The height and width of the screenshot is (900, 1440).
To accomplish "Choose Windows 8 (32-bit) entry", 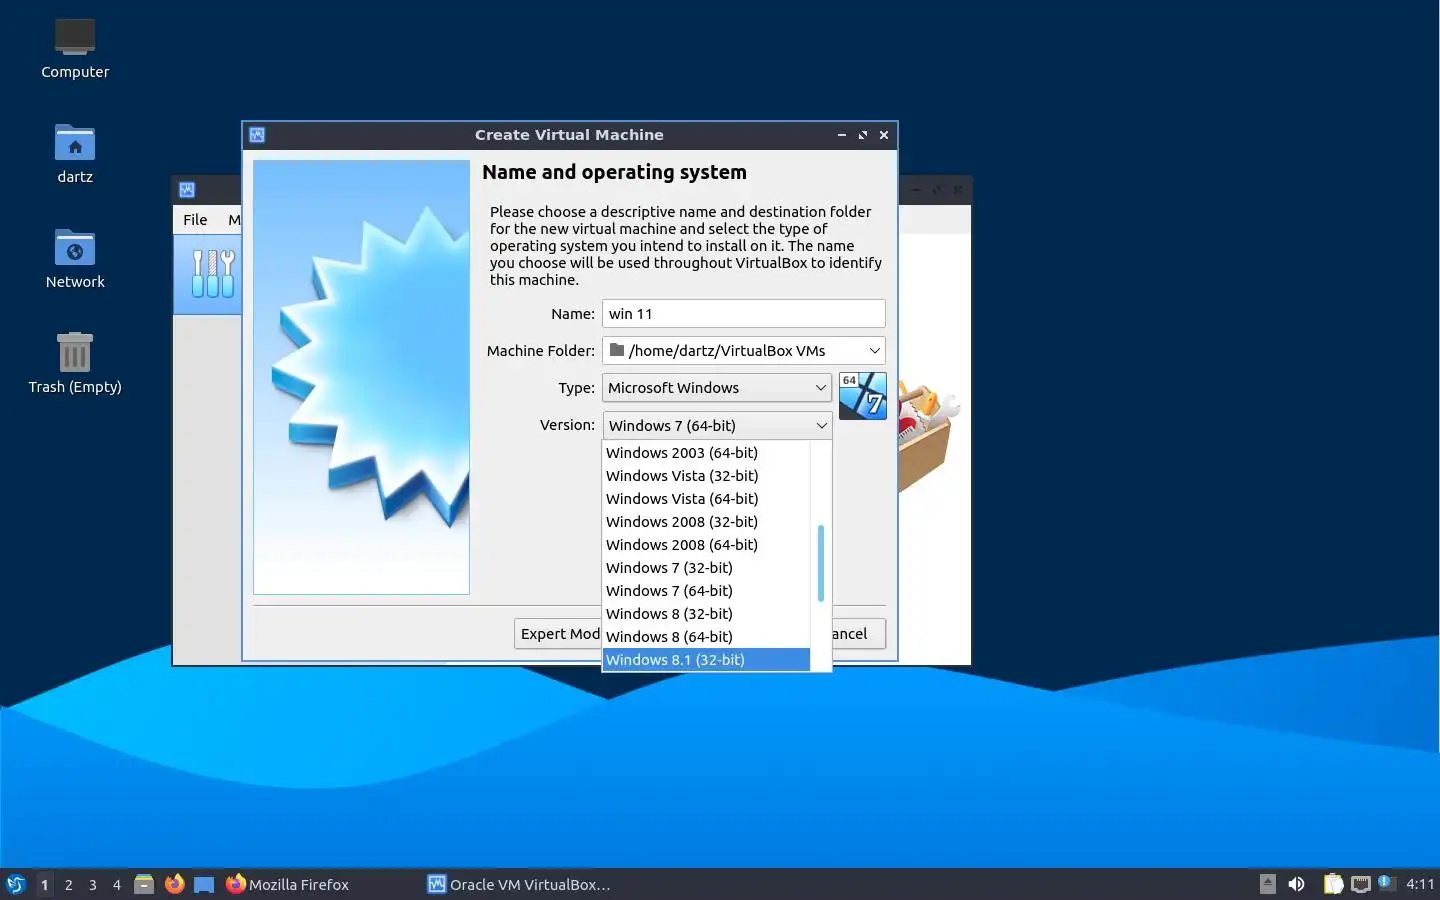I will pos(706,614).
